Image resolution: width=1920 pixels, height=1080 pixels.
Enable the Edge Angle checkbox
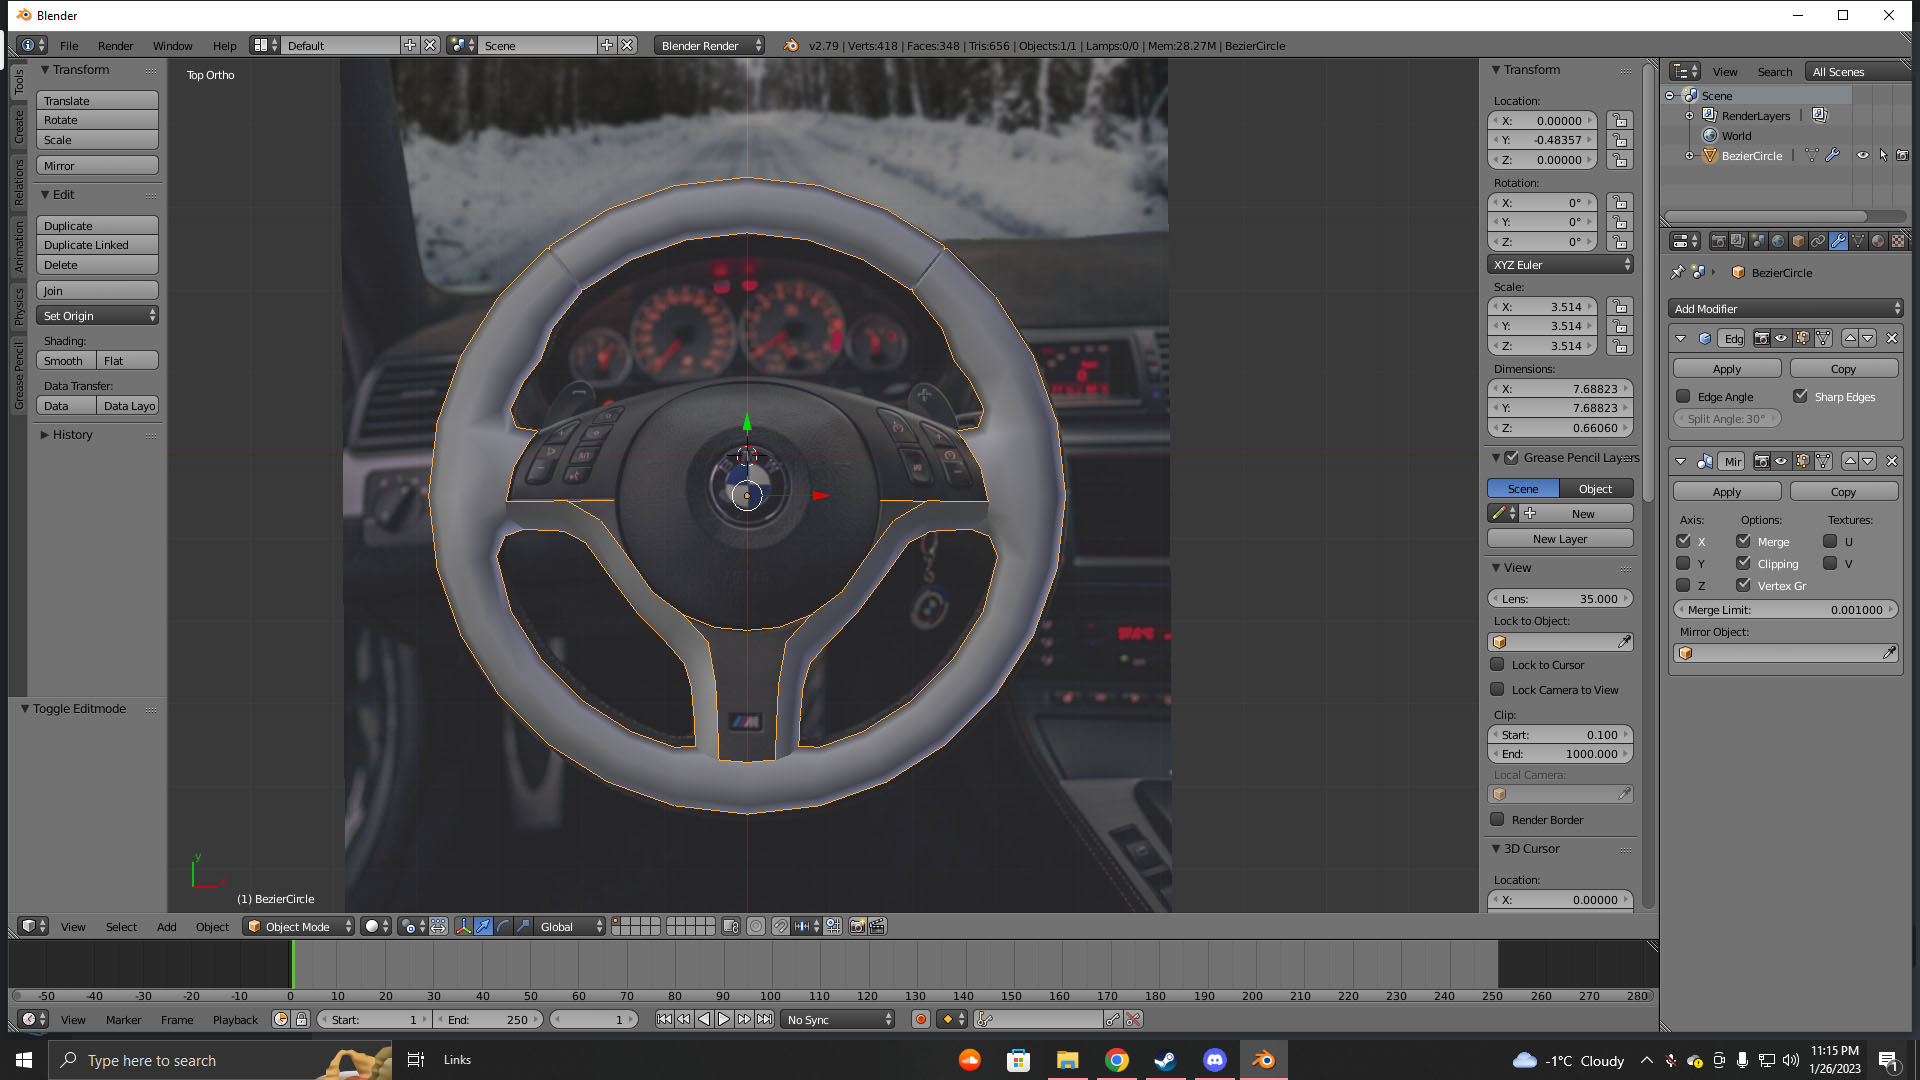[x=1683, y=396]
